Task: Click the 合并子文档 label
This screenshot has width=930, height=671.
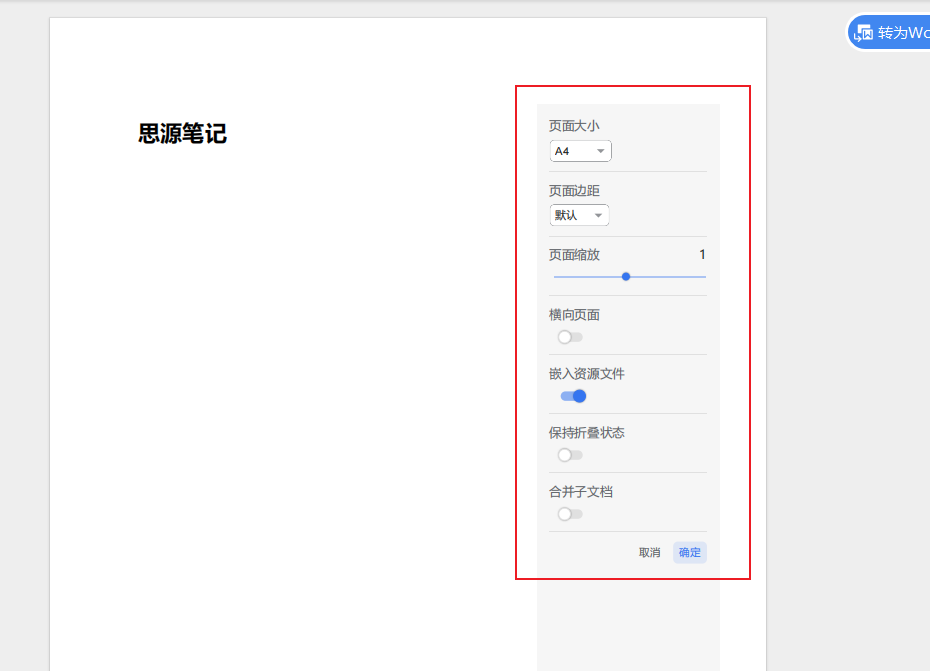Action: click(581, 492)
